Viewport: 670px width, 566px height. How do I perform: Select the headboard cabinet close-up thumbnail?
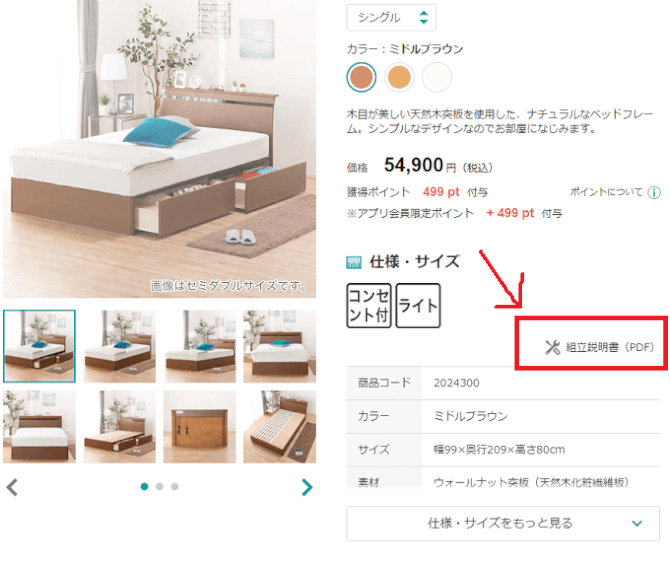(200, 427)
